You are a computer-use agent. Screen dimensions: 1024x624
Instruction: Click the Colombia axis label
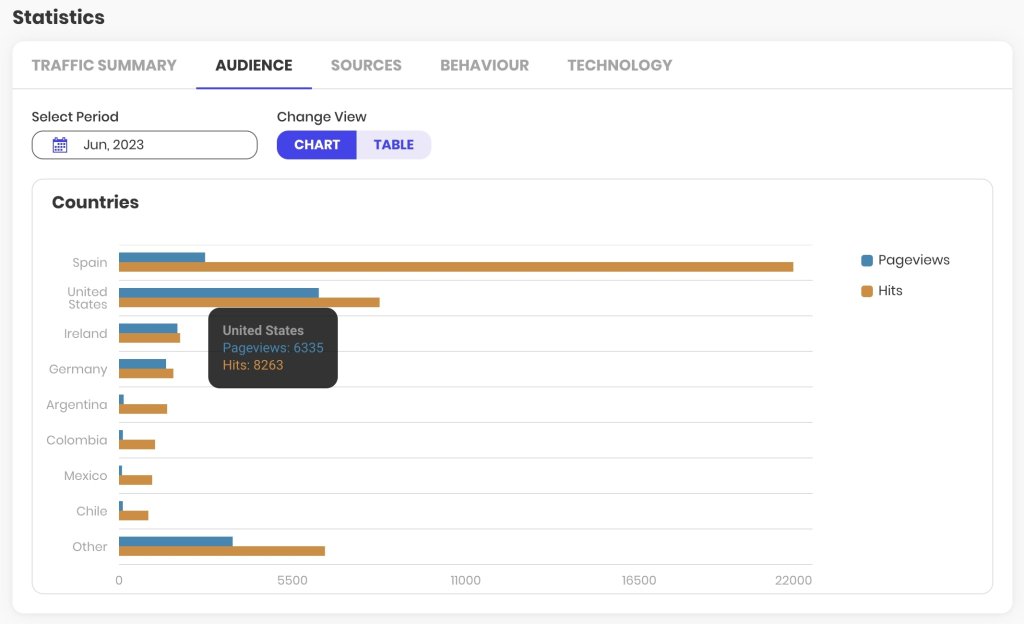pyautogui.click(x=76, y=440)
